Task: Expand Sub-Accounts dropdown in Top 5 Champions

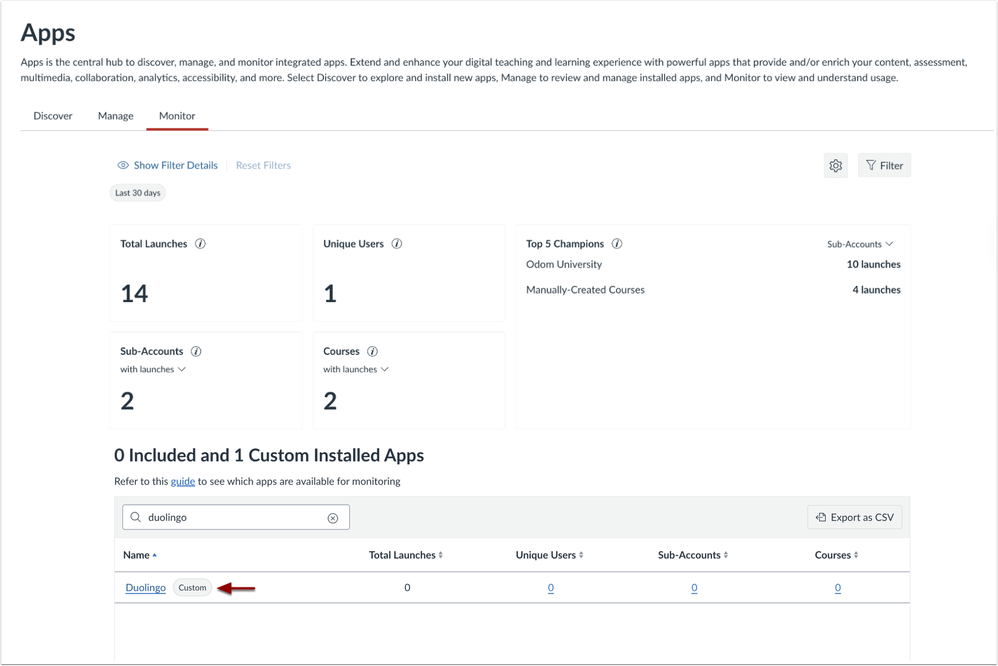Action: coord(860,244)
